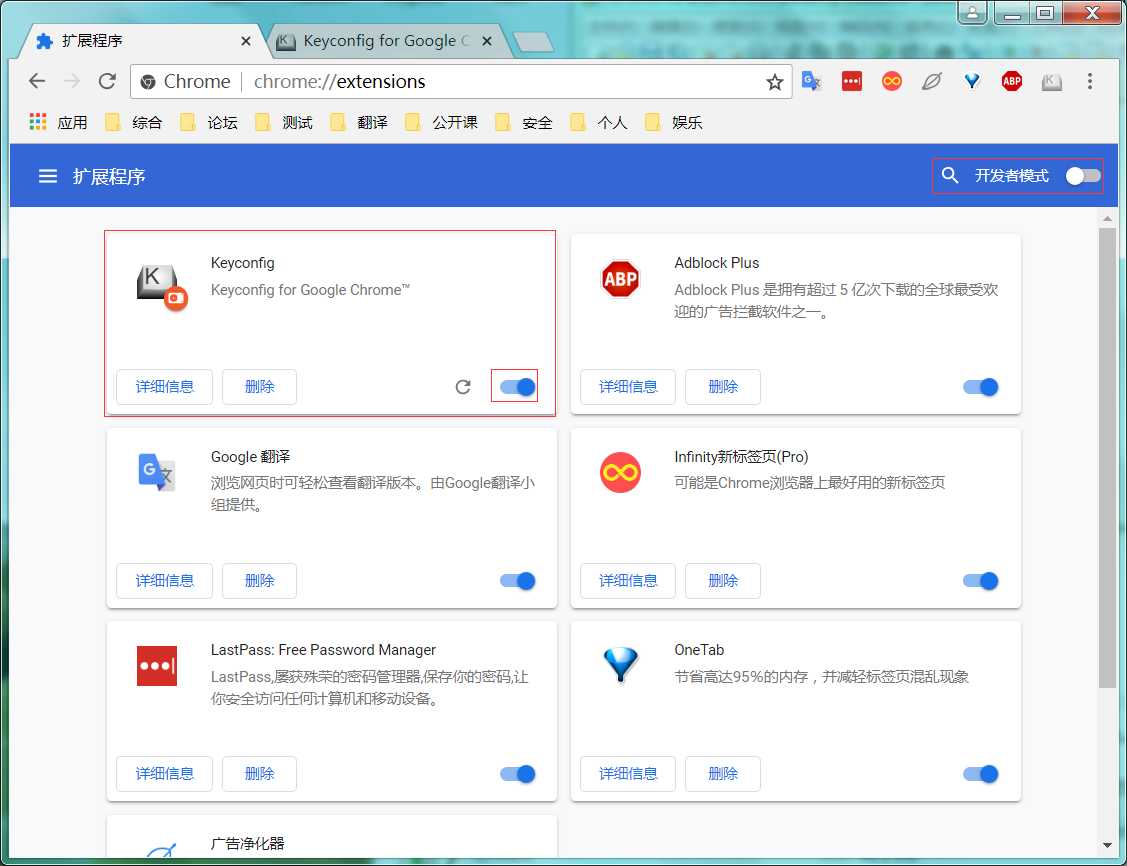Click the Chrome site info icon in the address bar
The width and height of the screenshot is (1127, 866).
pyautogui.click(x=148, y=82)
